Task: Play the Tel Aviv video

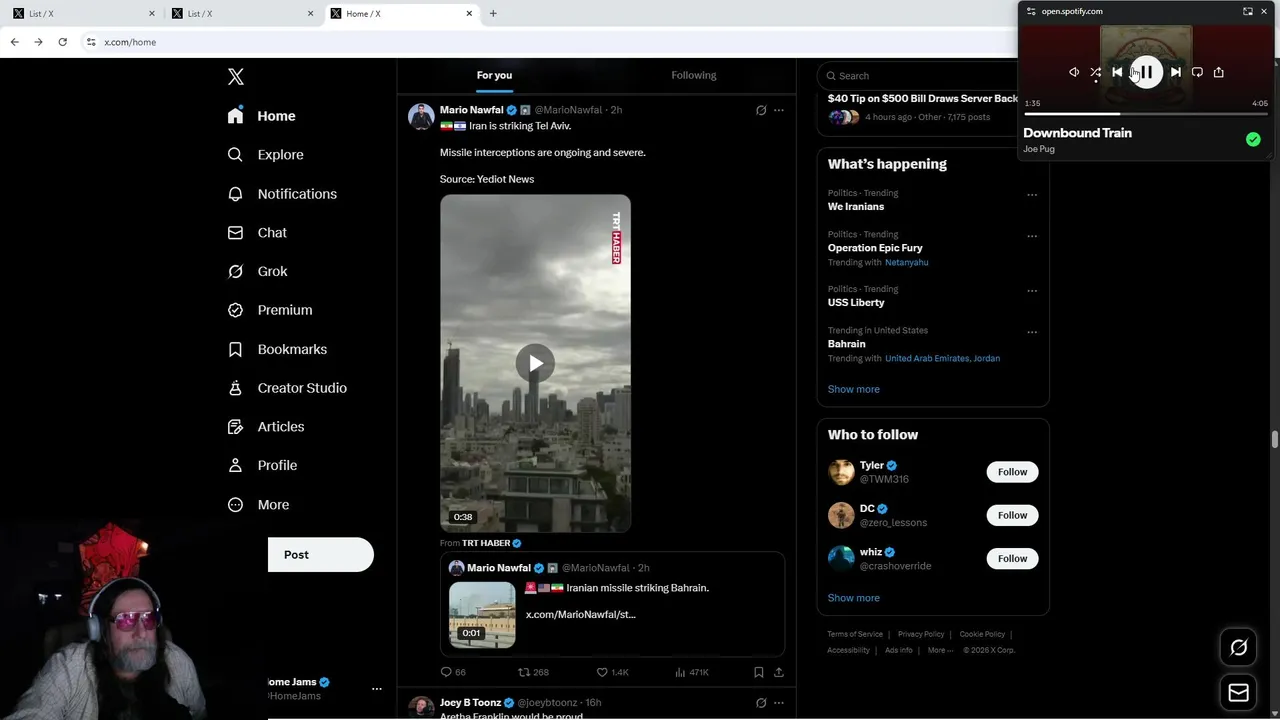Action: tap(535, 363)
